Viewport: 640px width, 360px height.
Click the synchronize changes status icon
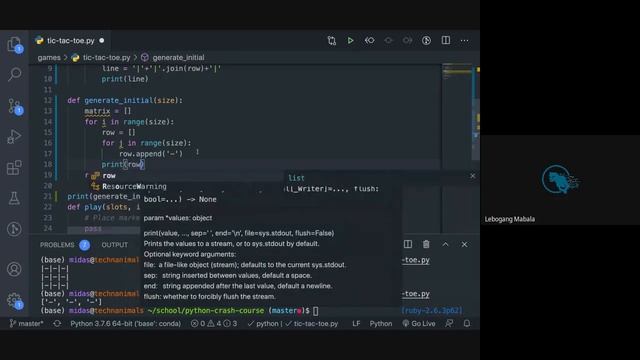57,324
